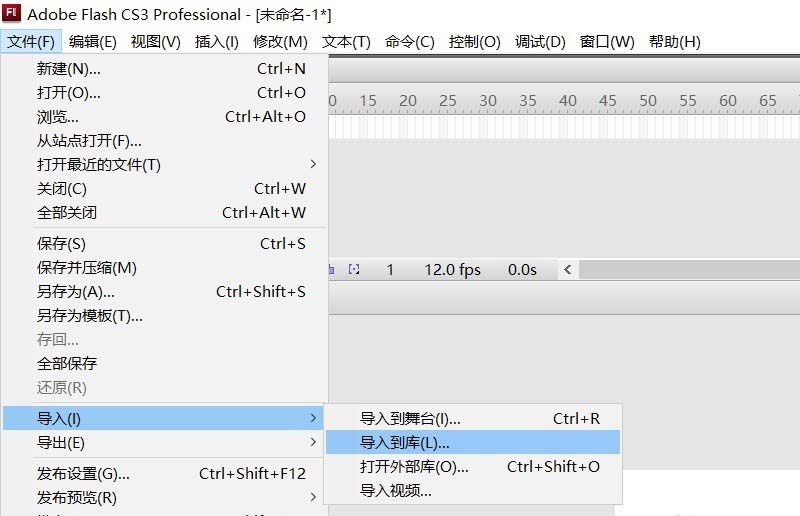Image resolution: width=800 pixels, height=516 pixels.
Task: Open the 视图(V) menu
Action: [156, 41]
